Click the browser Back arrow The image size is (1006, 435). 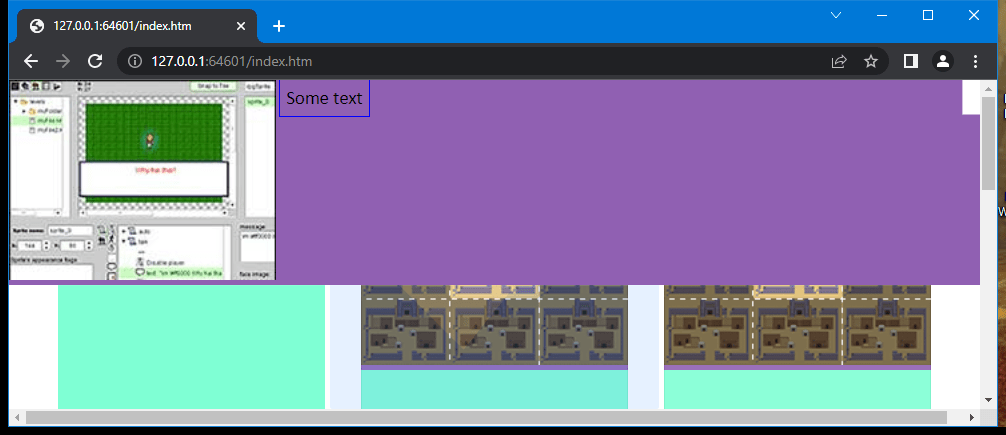30,61
